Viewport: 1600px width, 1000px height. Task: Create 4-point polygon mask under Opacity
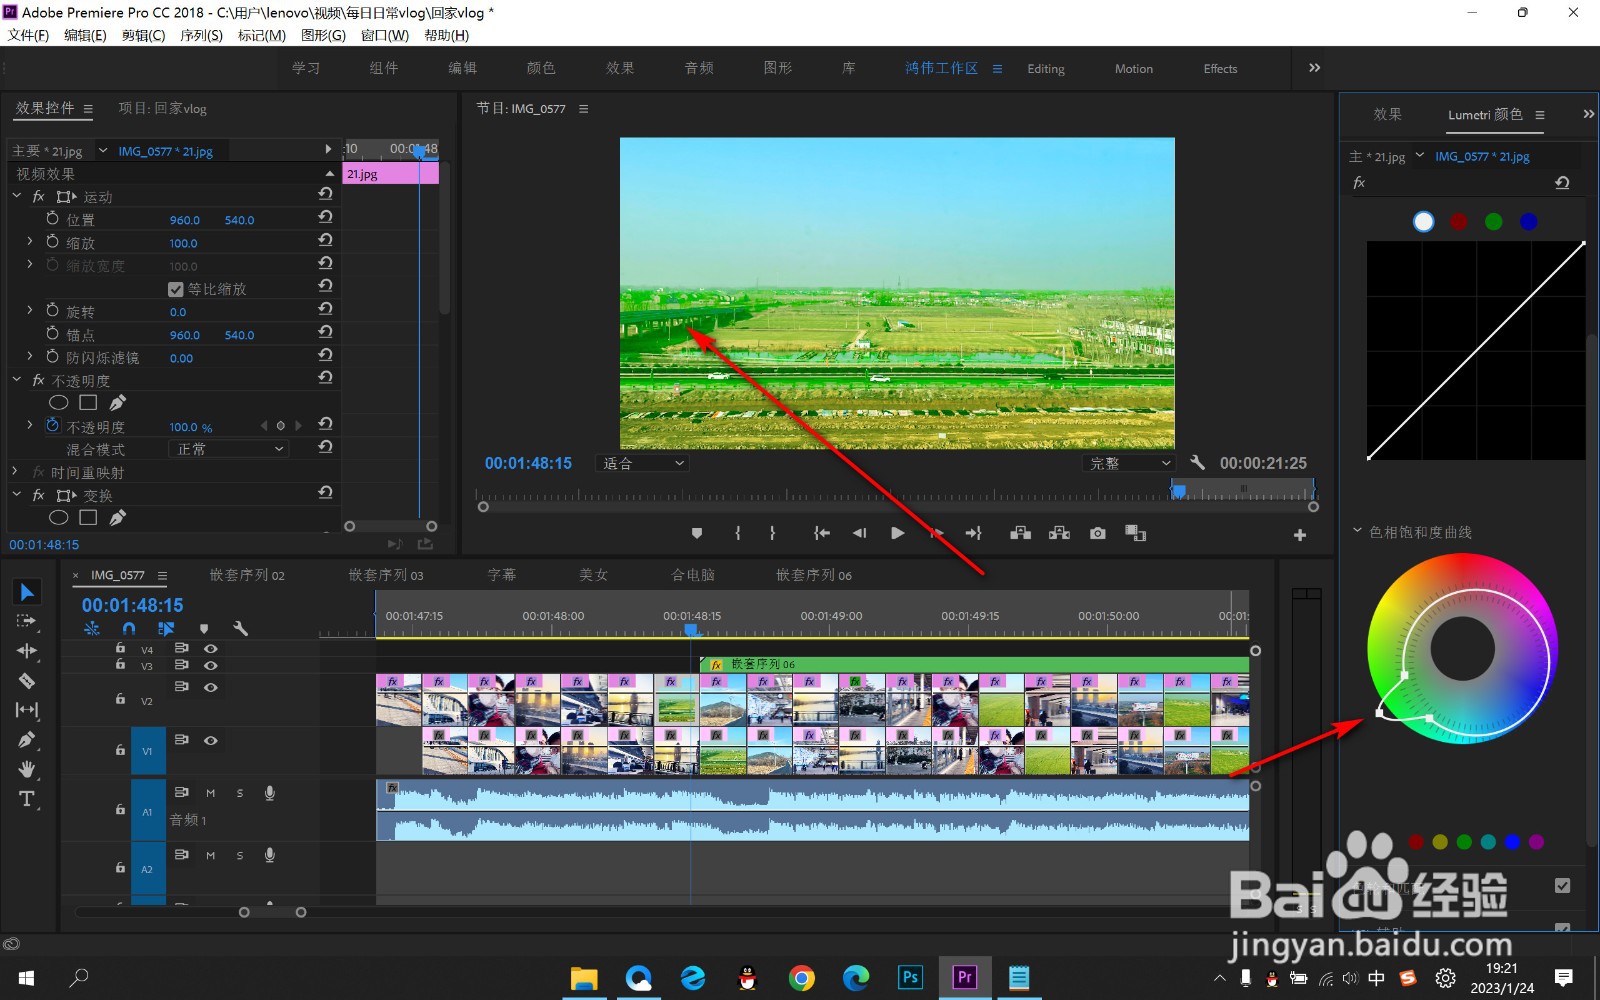click(88, 402)
